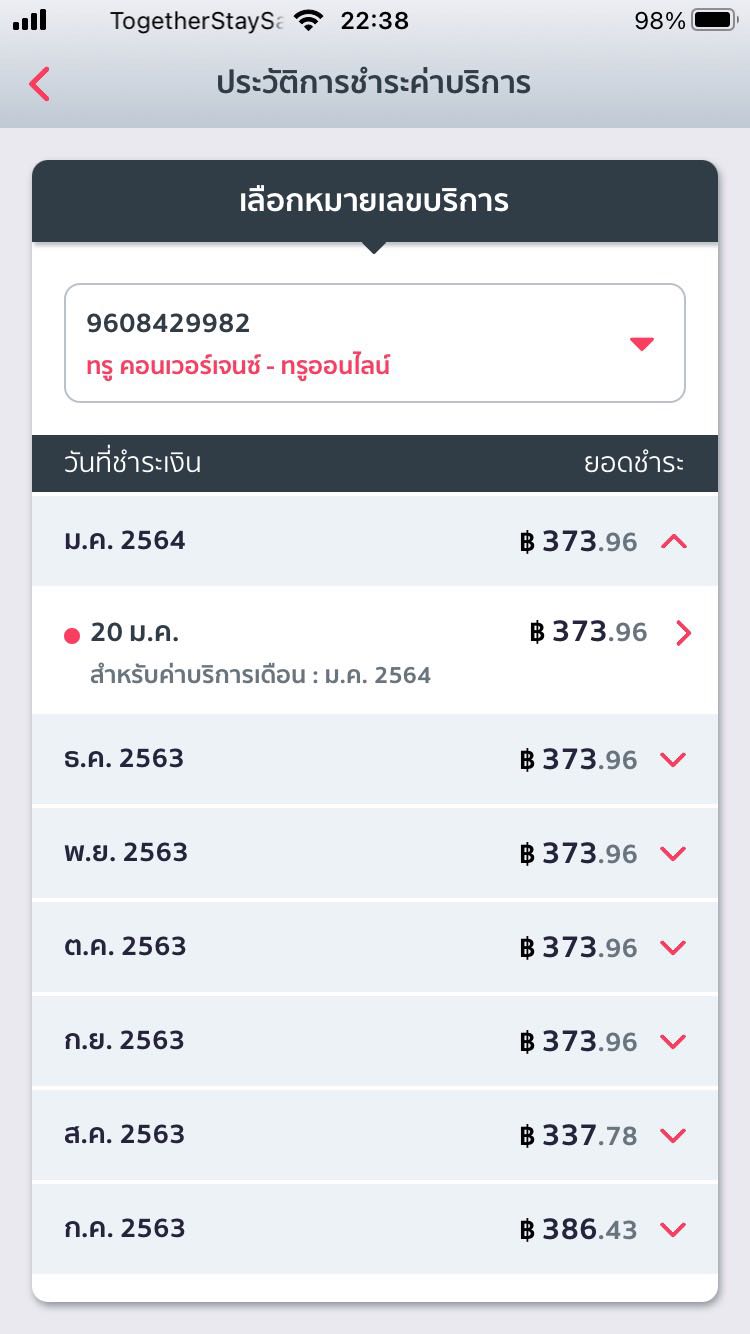
Task: Expand the ก.ค. 2563 chevron
Action: pos(674,1230)
